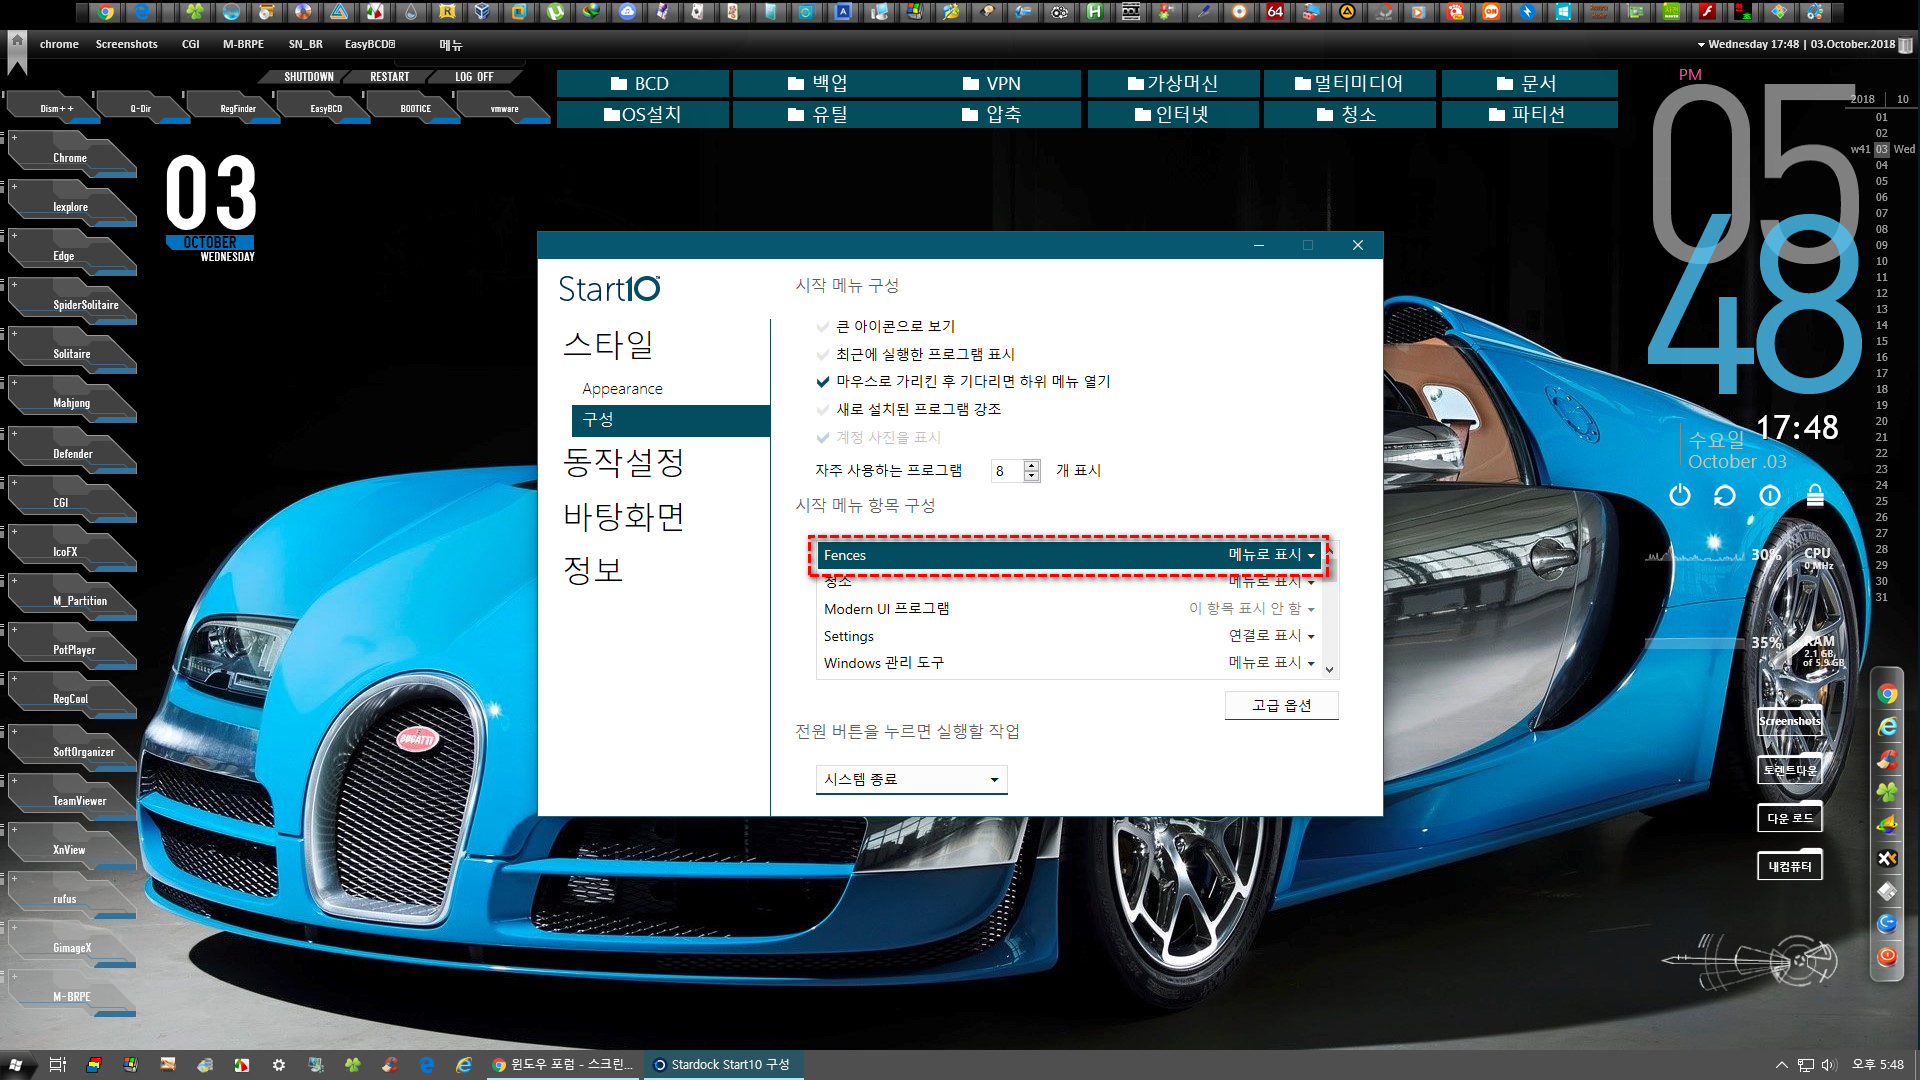Click the volume icon in system tray
The width and height of the screenshot is (1920, 1080).
[x=1829, y=1065]
